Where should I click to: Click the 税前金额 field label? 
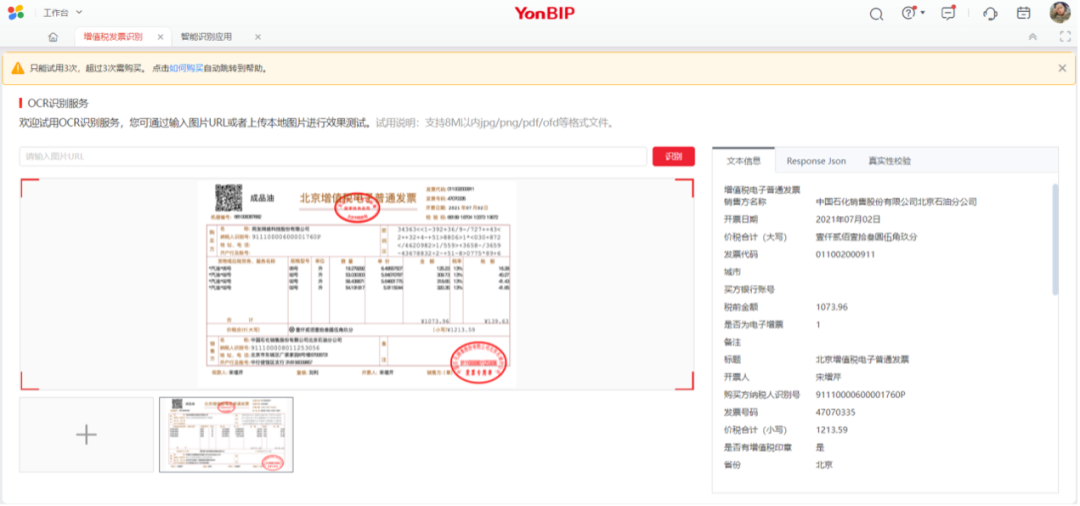point(740,307)
